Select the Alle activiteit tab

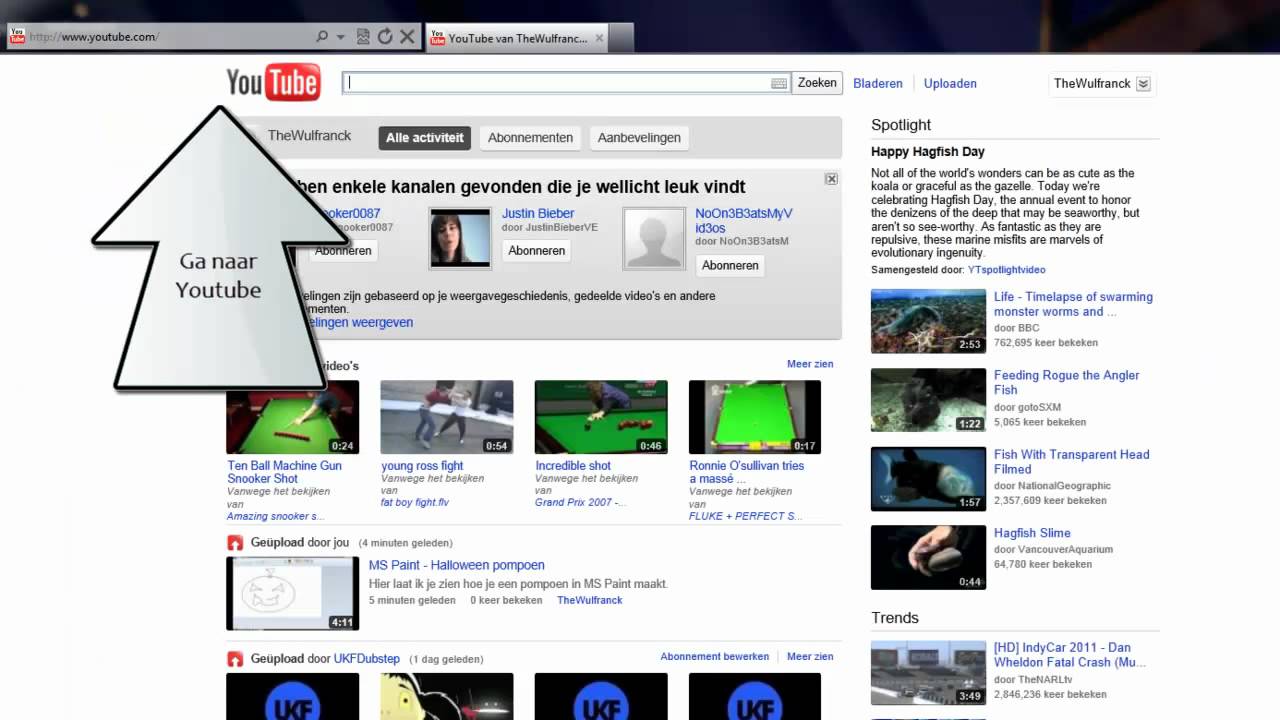pos(425,138)
